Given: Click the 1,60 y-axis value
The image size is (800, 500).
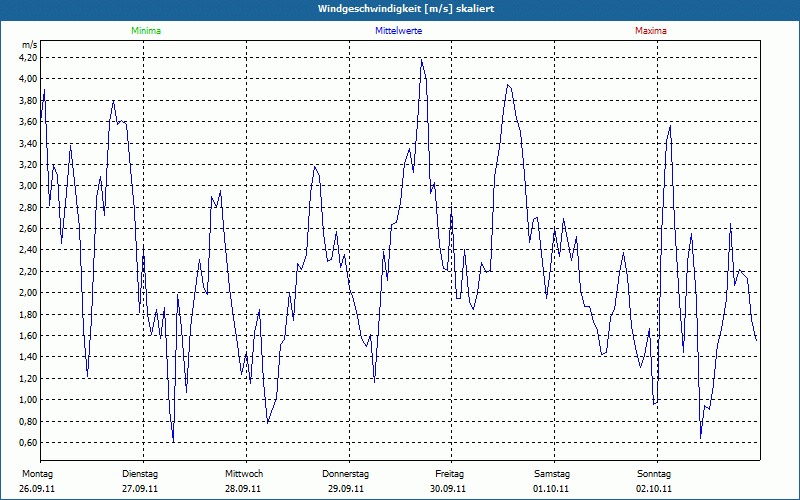Looking at the screenshot, I should pos(29,335).
